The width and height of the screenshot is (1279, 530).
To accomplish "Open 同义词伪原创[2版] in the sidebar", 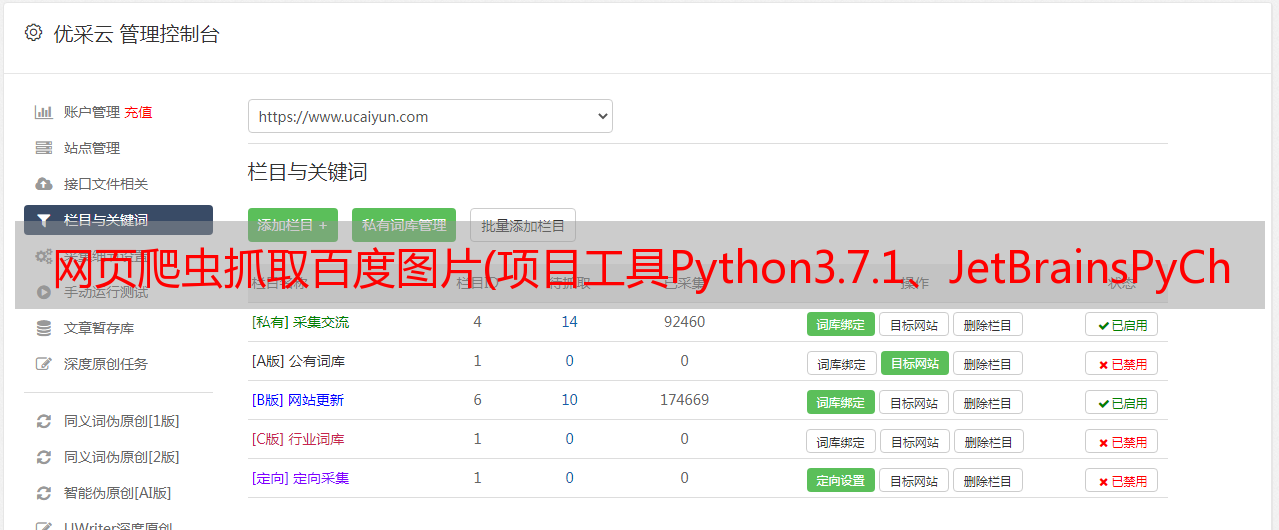I will pyautogui.click(x=121, y=457).
